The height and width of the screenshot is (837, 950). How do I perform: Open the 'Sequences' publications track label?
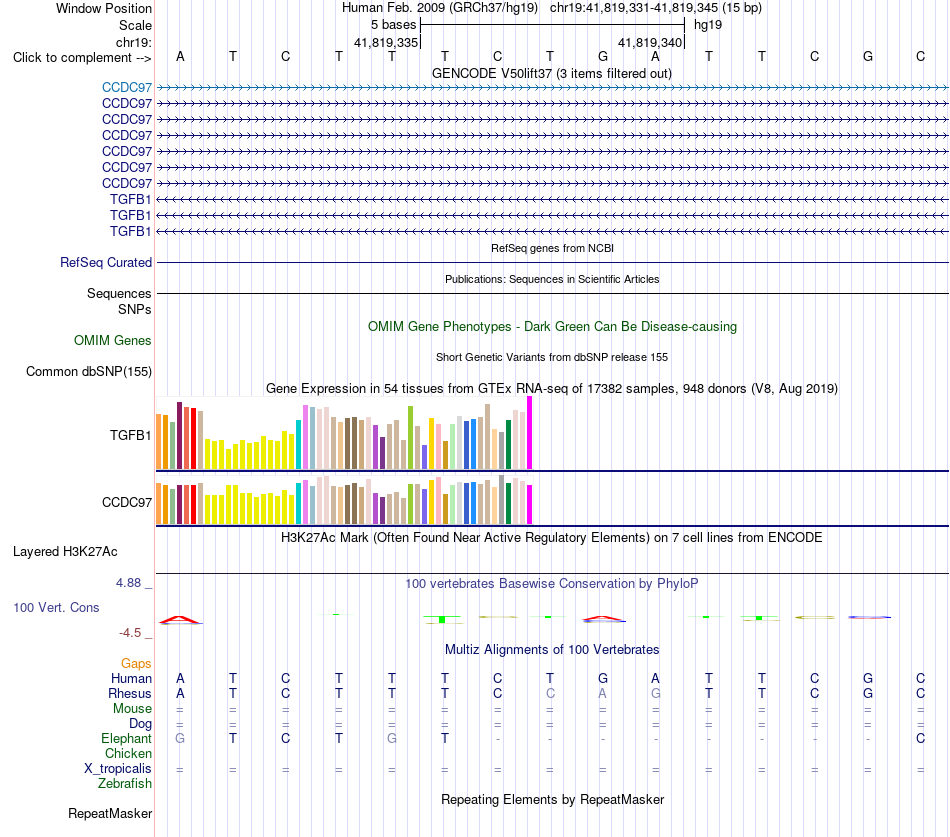(x=119, y=293)
